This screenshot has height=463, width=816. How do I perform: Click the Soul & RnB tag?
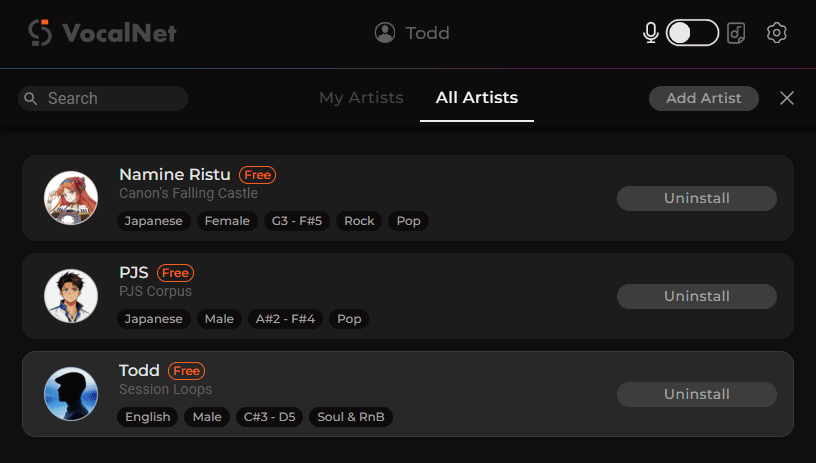(350, 417)
